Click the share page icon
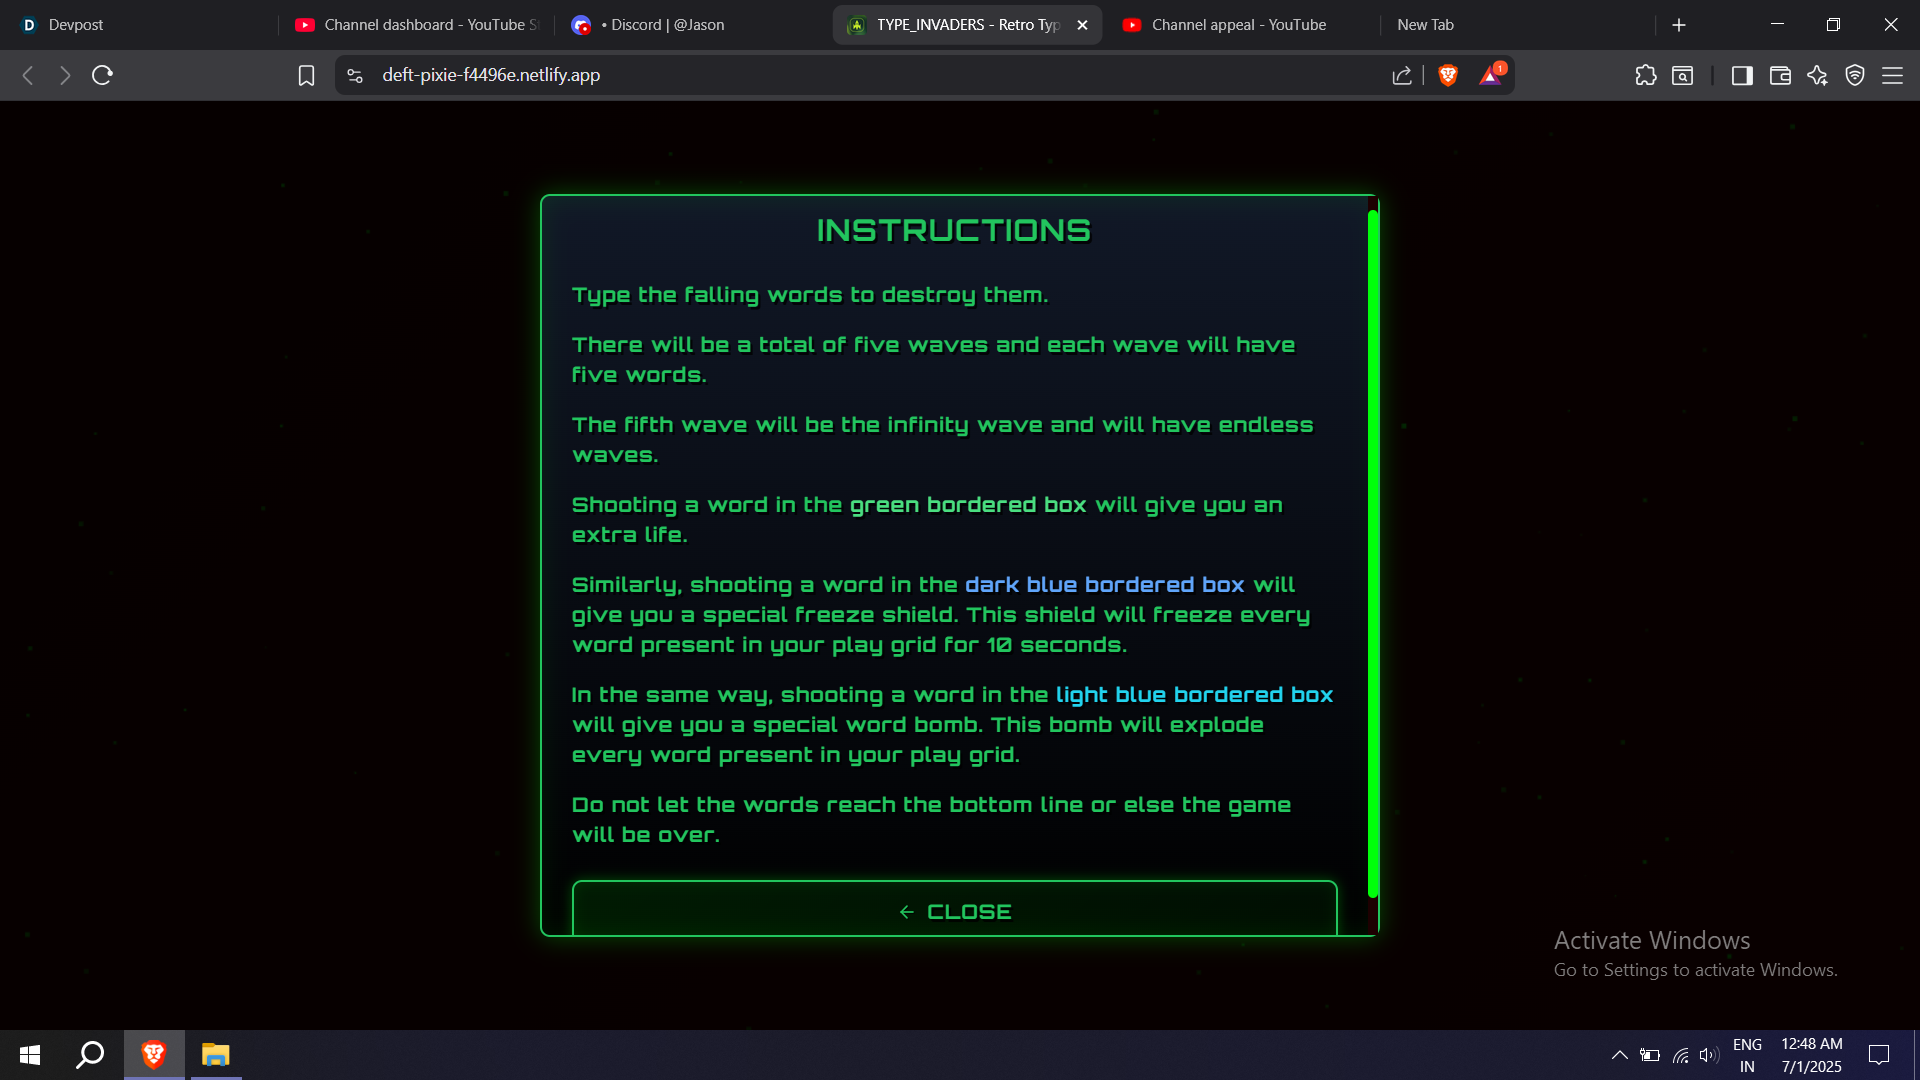The image size is (1920, 1080). pyautogui.click(x=1402, y=76)
